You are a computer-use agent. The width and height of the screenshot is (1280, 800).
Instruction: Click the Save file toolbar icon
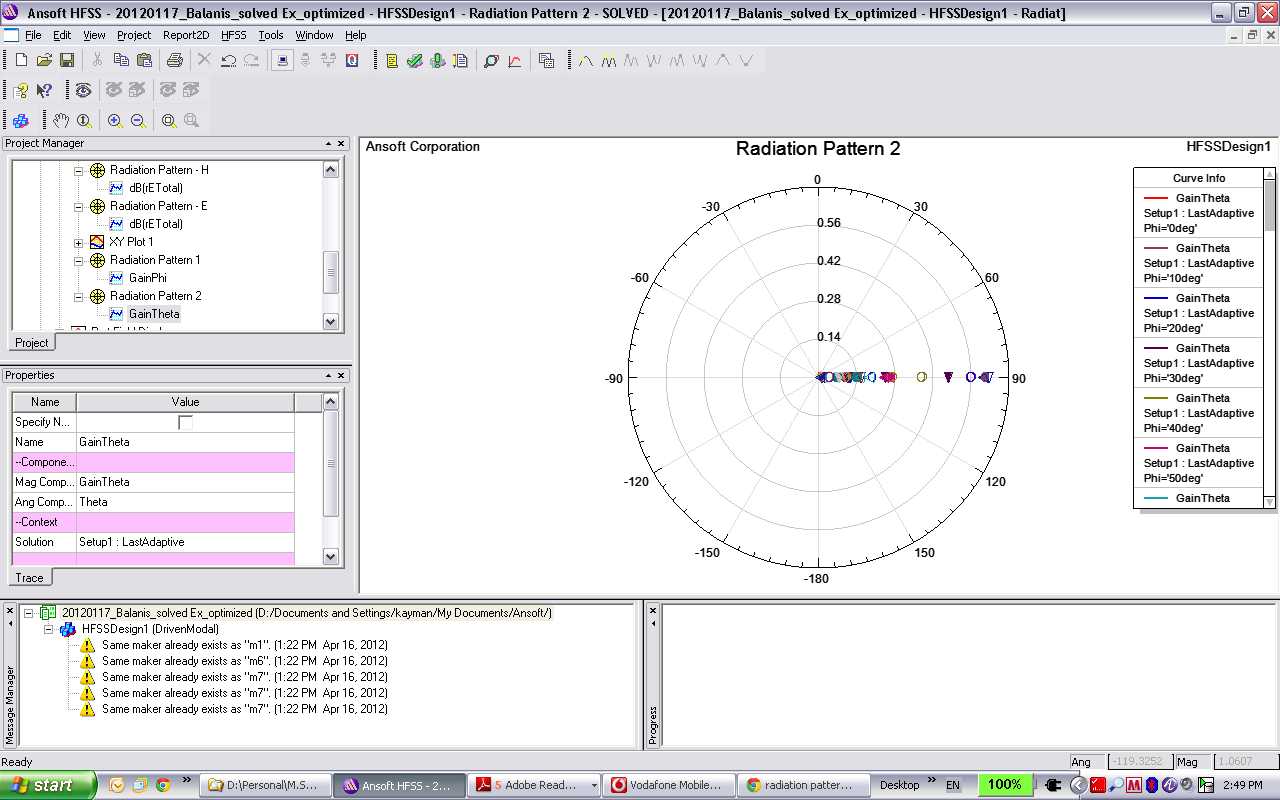tap(66, 61)
